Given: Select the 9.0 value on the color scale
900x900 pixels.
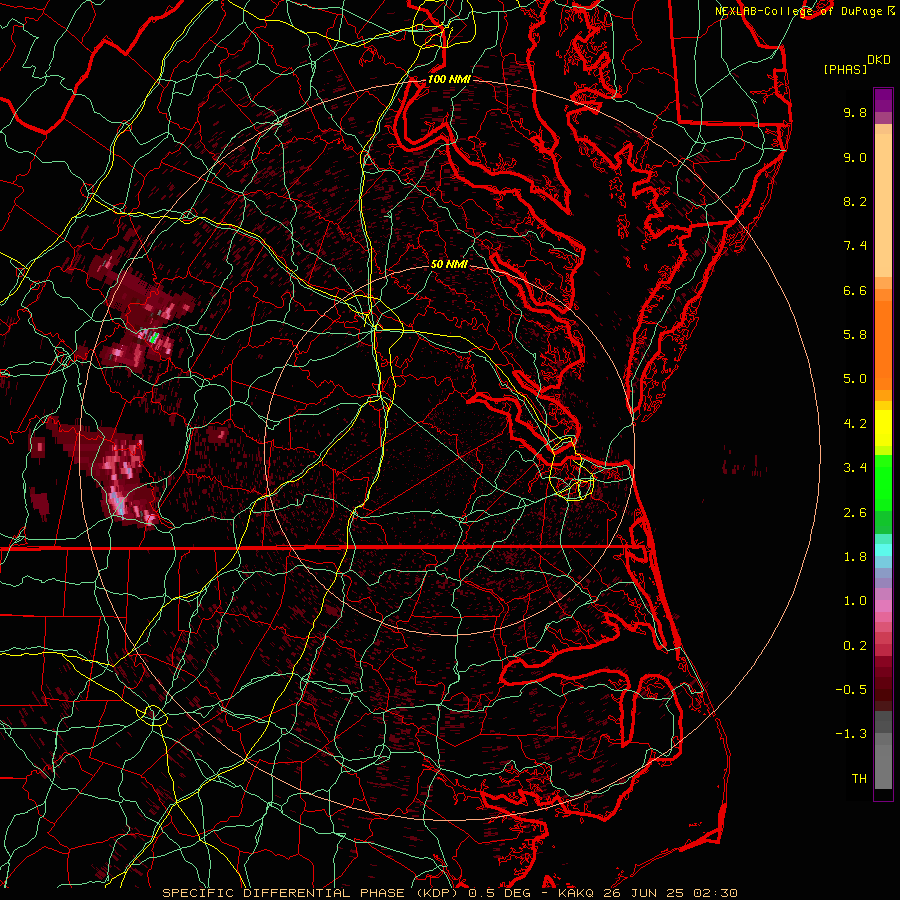Looking at the screenshot, I should pos(855,157).
